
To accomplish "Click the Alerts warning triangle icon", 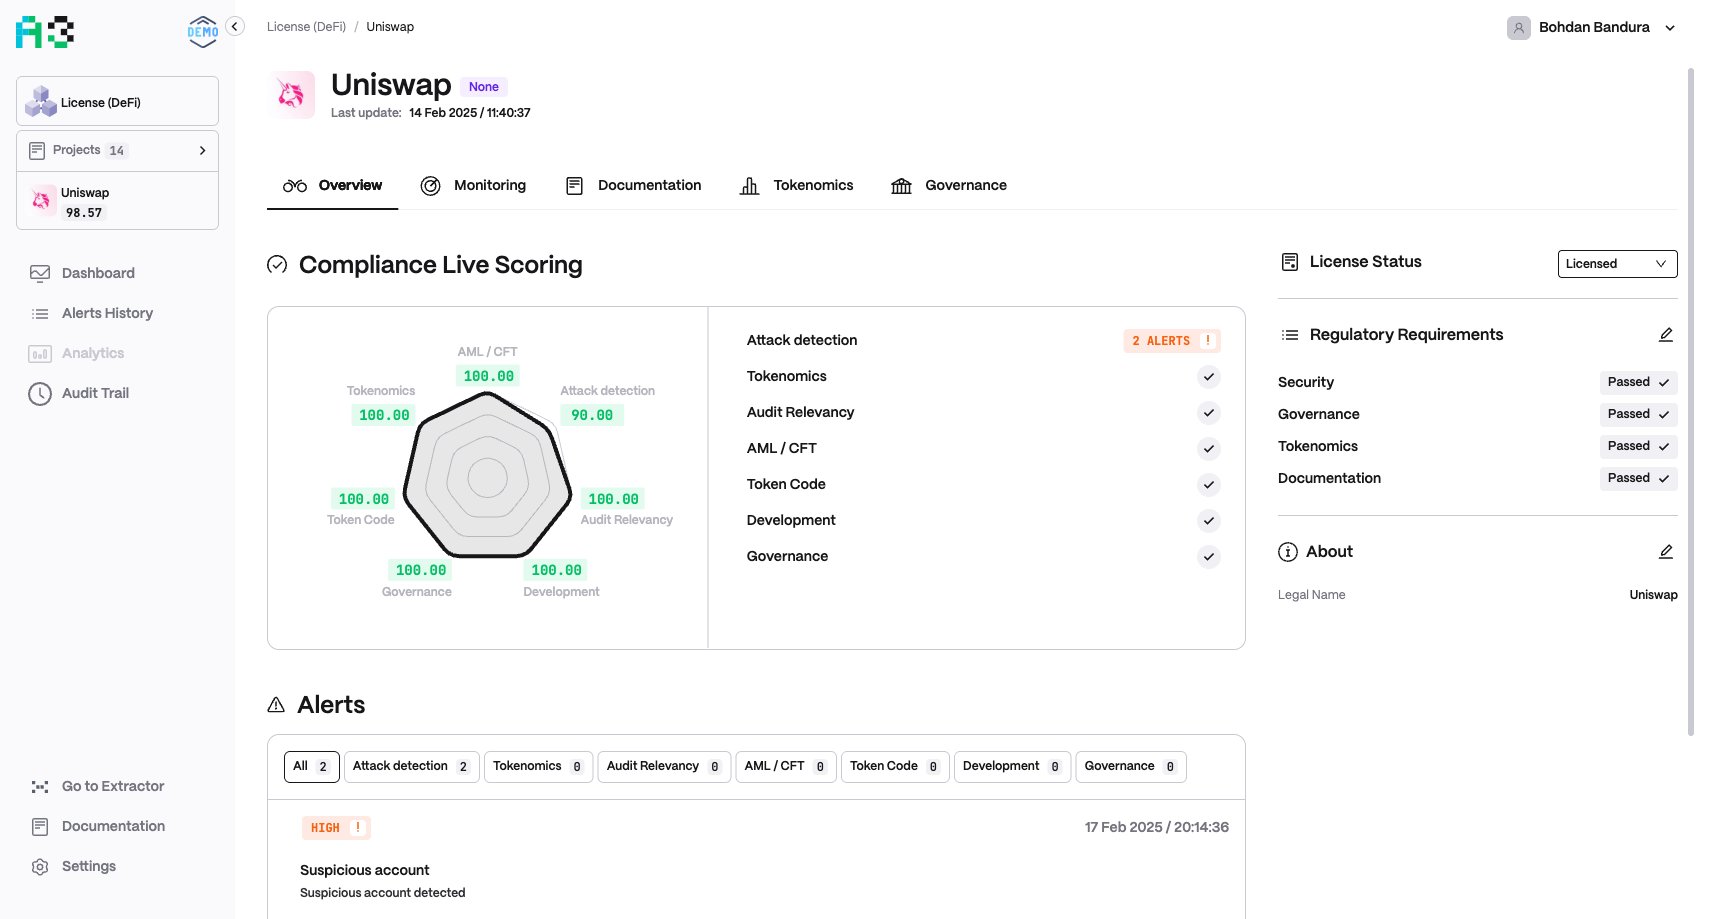I will [x=276, y=705].
